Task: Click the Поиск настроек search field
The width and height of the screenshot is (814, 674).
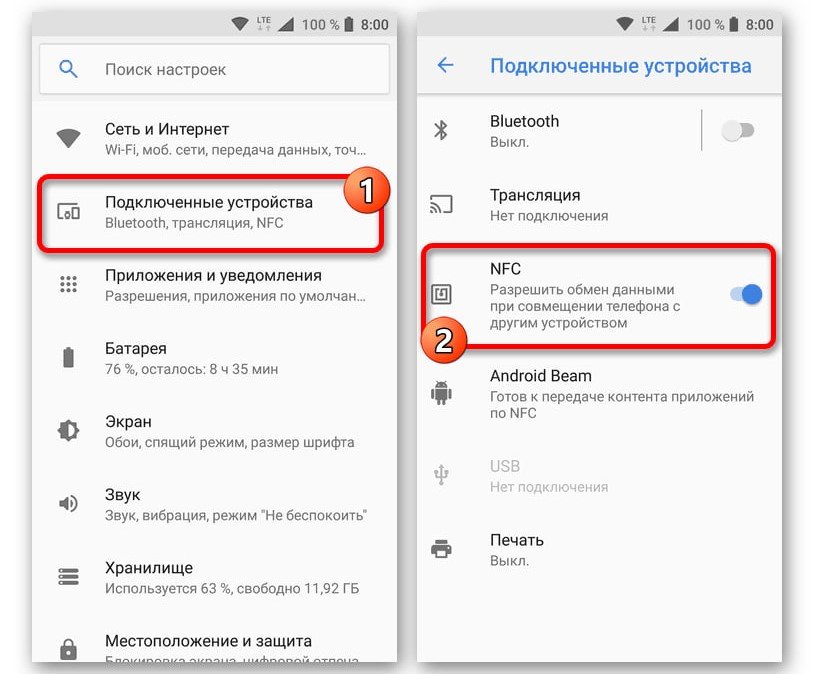Action: 214,69
